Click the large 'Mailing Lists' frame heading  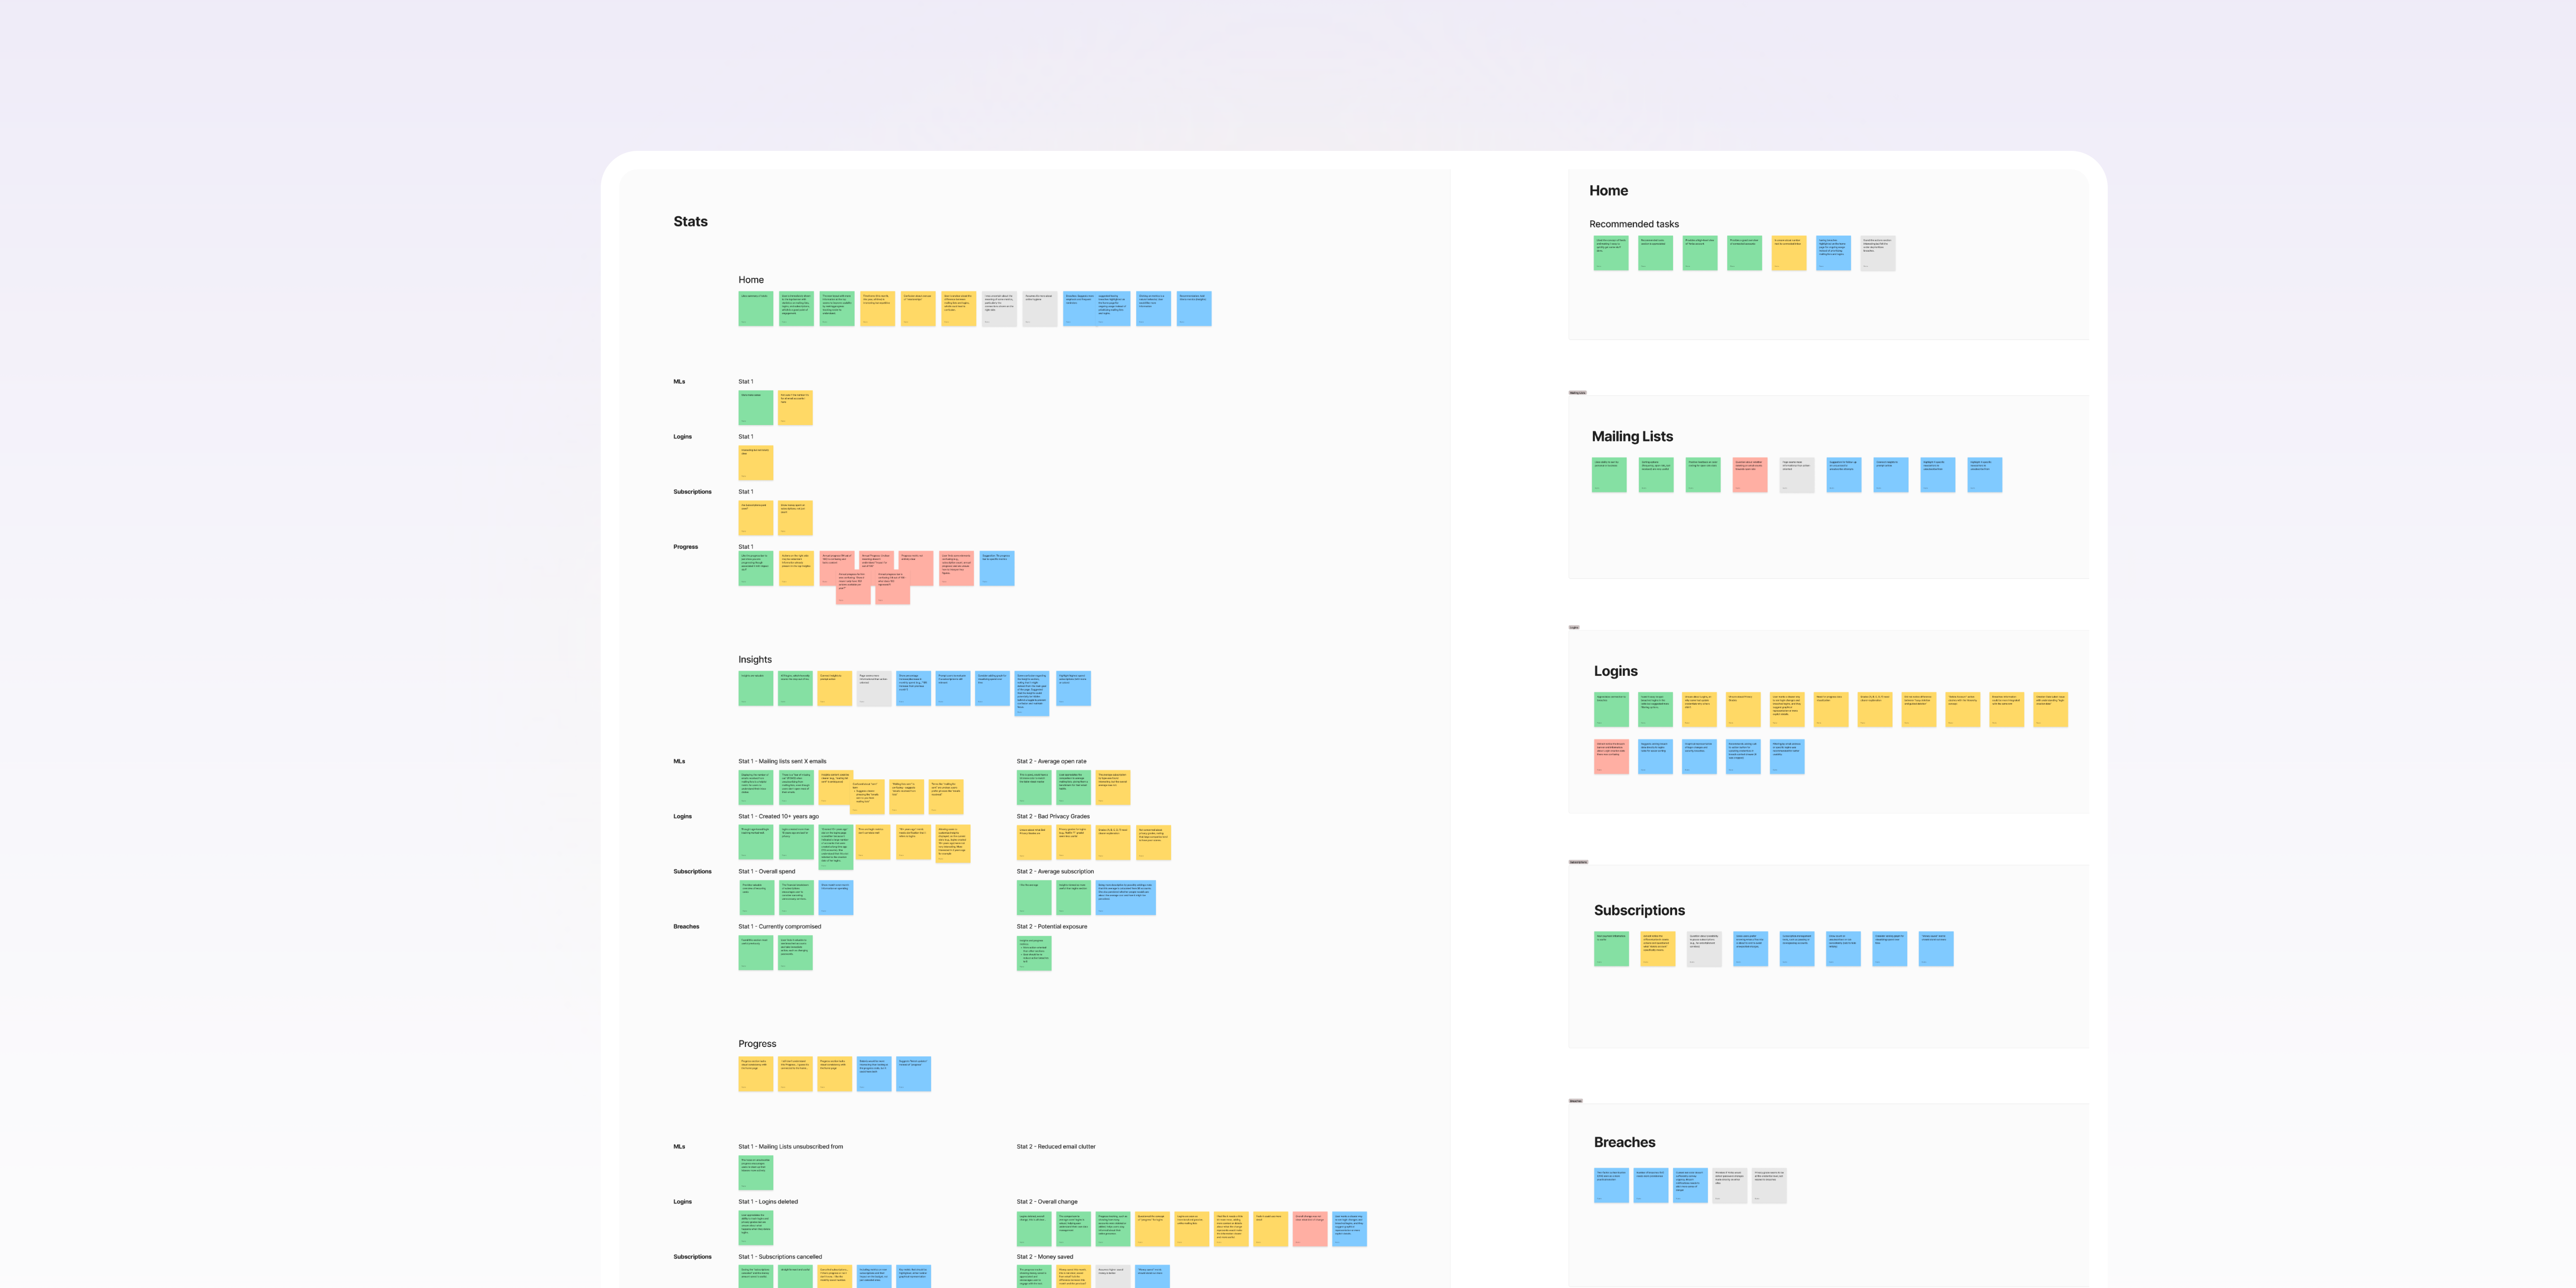tap(1632, 436)
